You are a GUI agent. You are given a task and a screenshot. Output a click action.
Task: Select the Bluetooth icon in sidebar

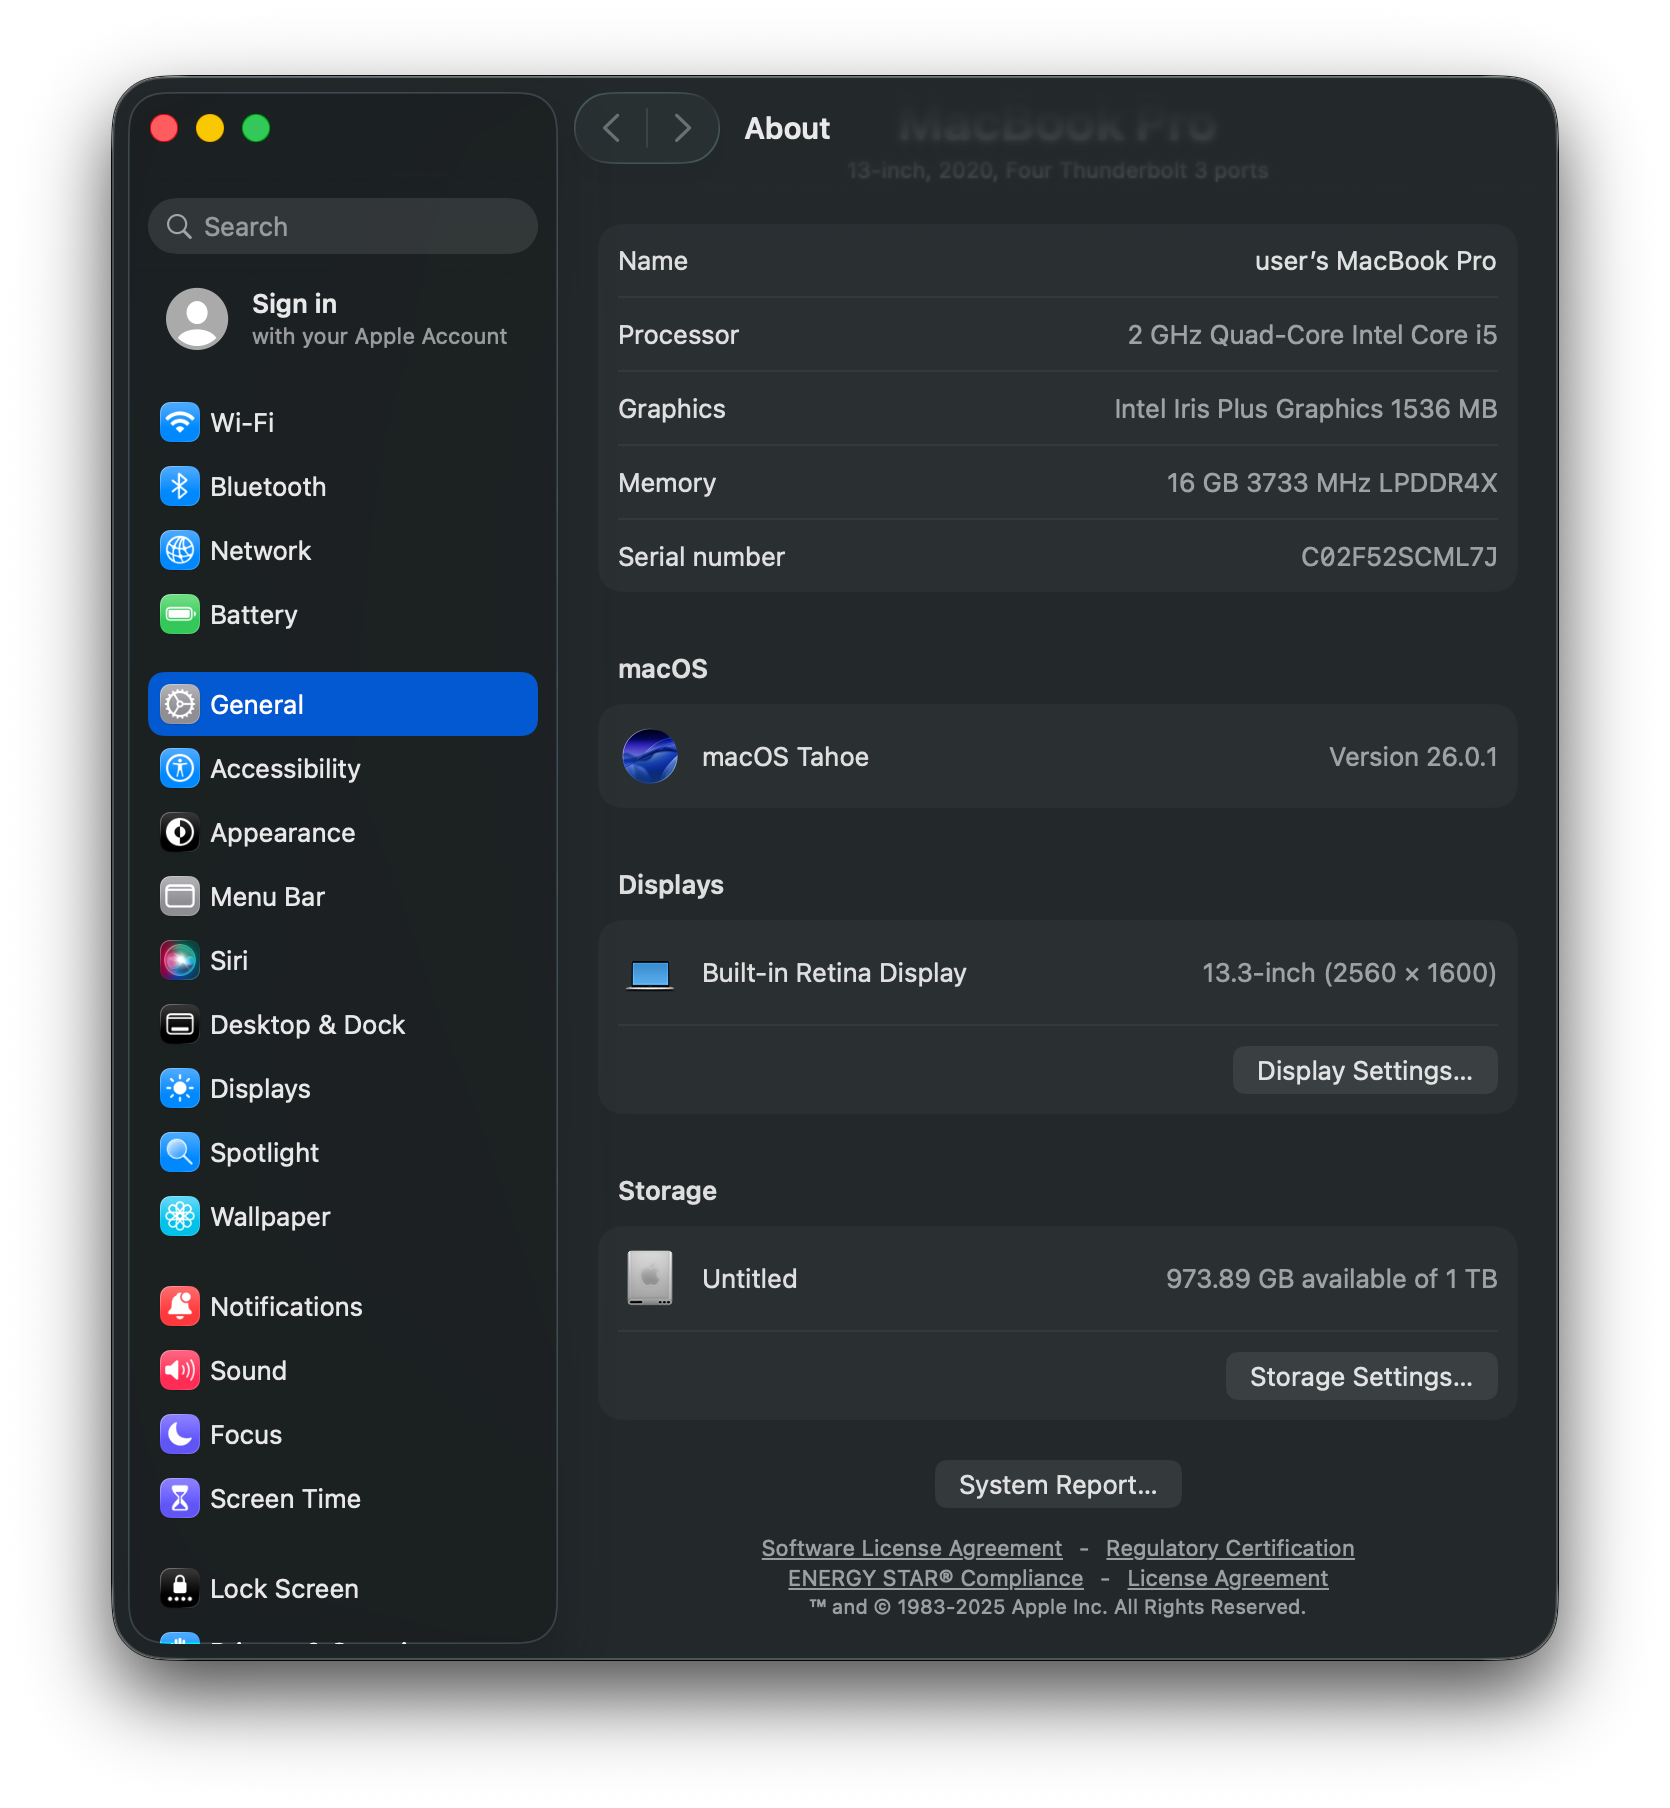180,486
